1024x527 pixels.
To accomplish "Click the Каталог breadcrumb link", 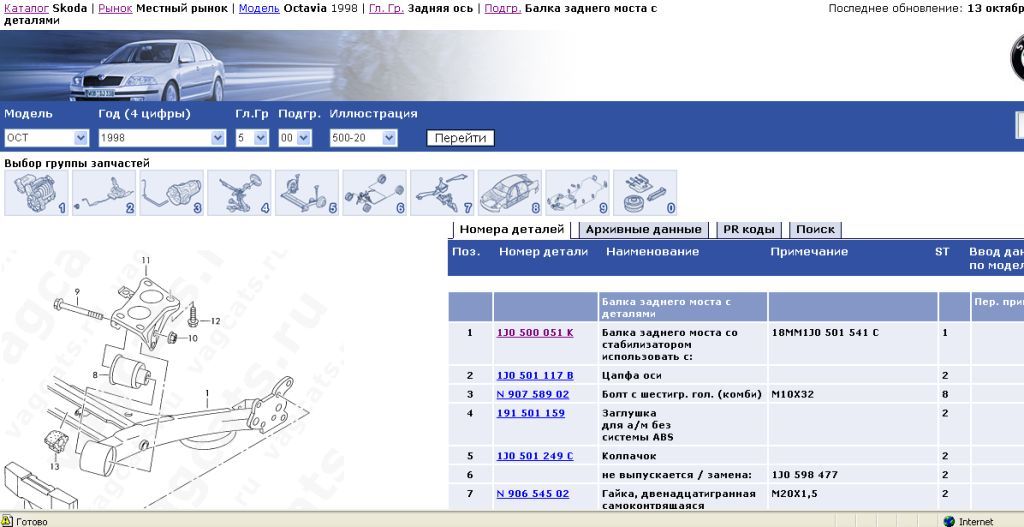I will coord(26,8).
